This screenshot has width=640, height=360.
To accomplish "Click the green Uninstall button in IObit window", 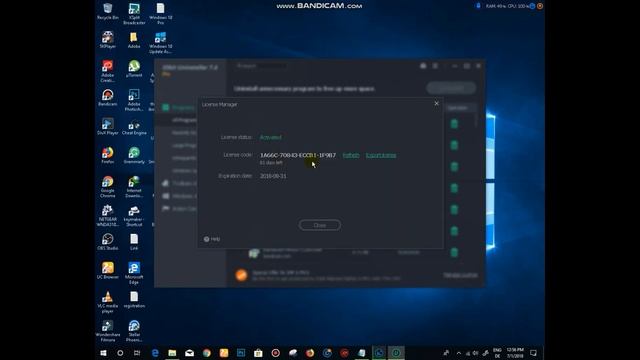I will pos(451,88).
